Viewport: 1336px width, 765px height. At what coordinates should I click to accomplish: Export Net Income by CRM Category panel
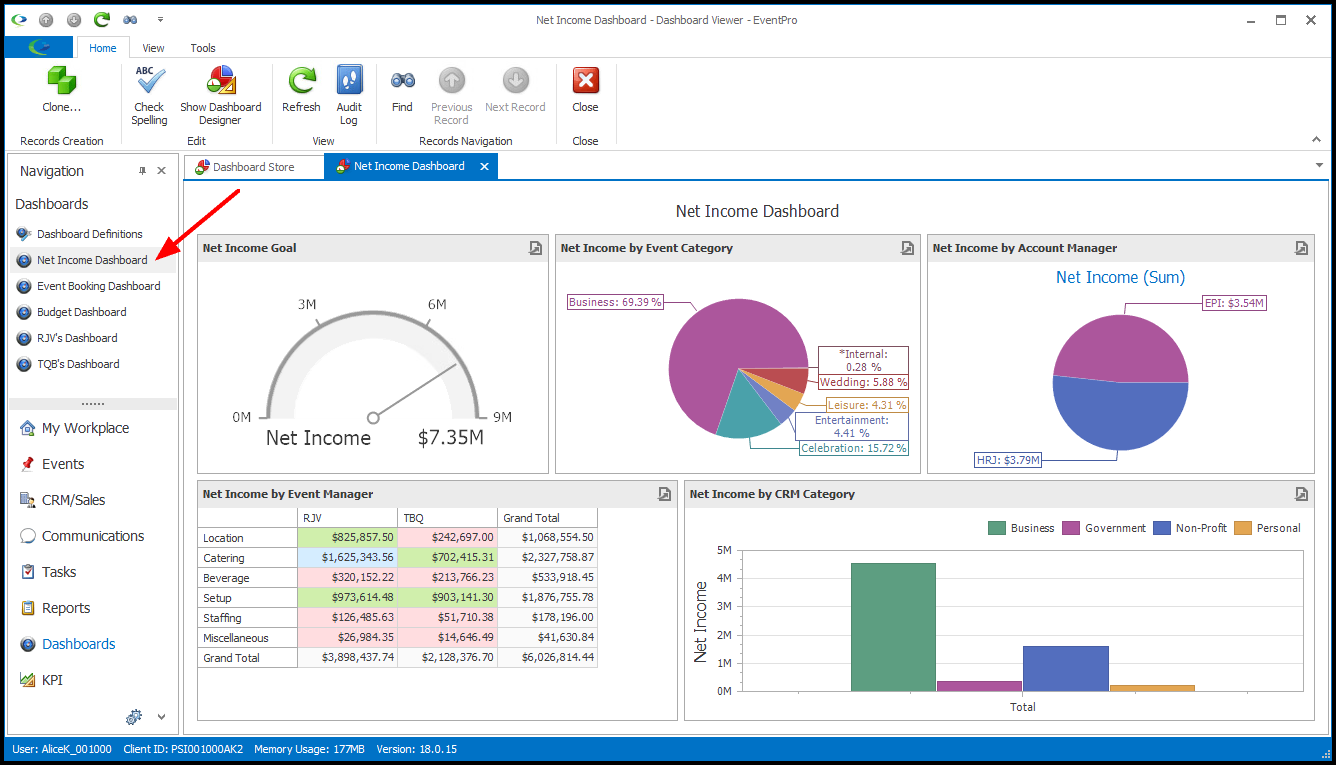point(1301,494)
